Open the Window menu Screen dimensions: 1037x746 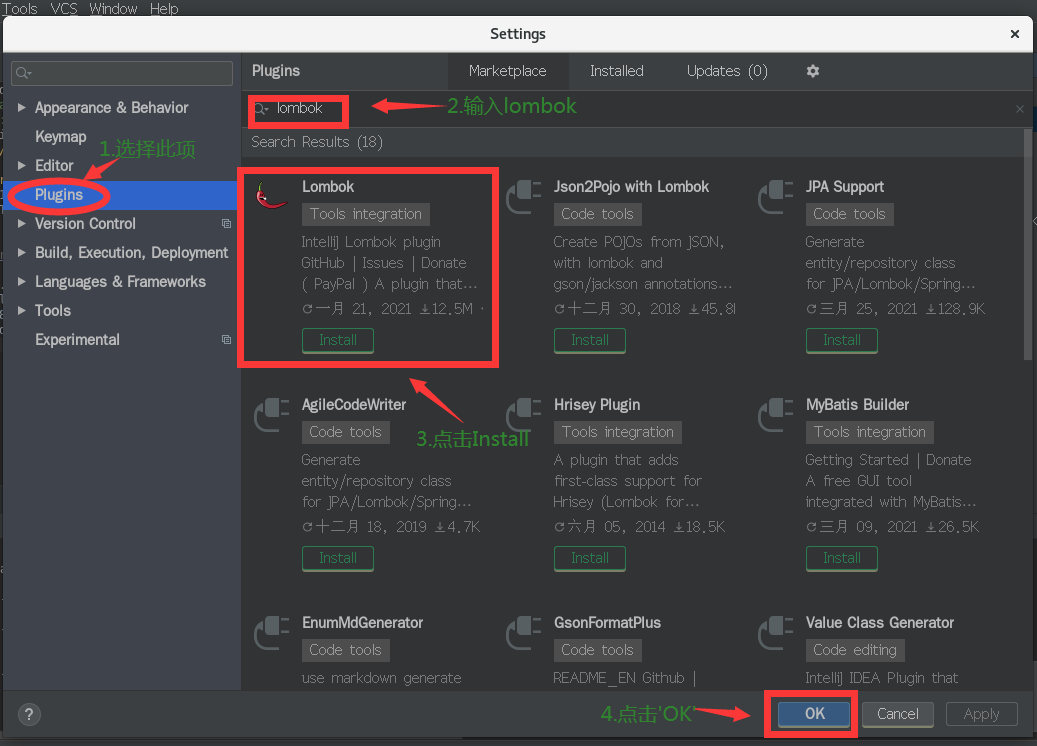[x=113, y=9]
